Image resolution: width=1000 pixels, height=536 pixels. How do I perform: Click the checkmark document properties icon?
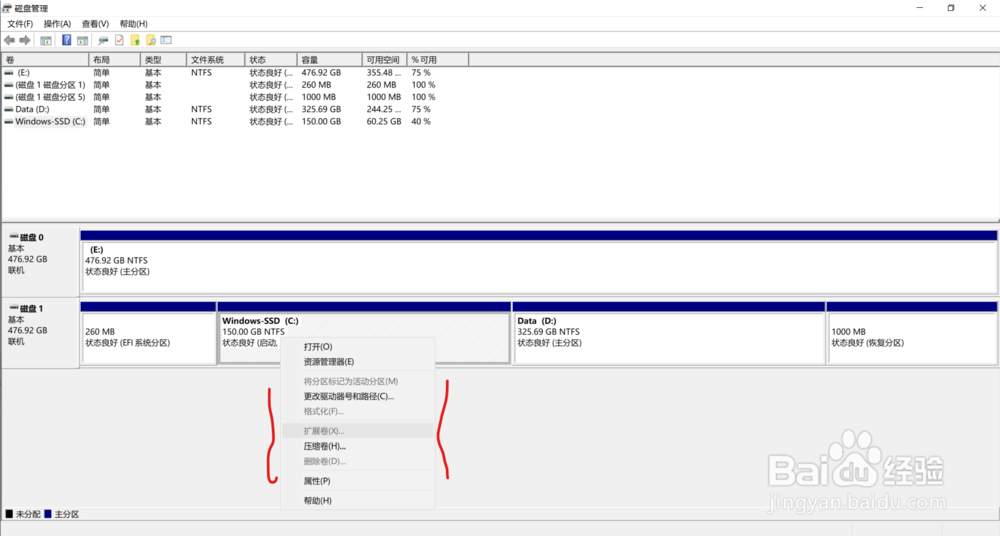119,40
